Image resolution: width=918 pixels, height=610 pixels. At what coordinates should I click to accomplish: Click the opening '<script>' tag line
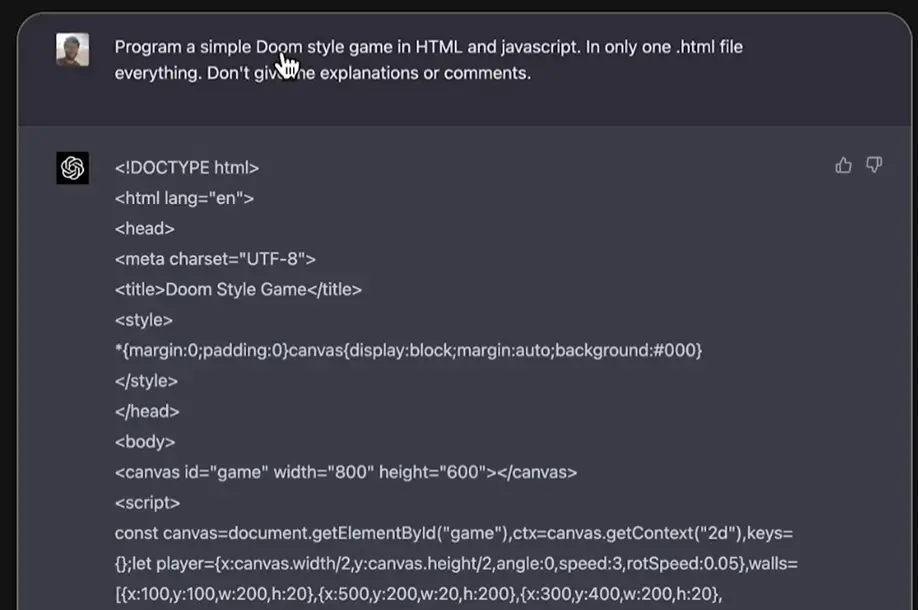tap(148, 503)
